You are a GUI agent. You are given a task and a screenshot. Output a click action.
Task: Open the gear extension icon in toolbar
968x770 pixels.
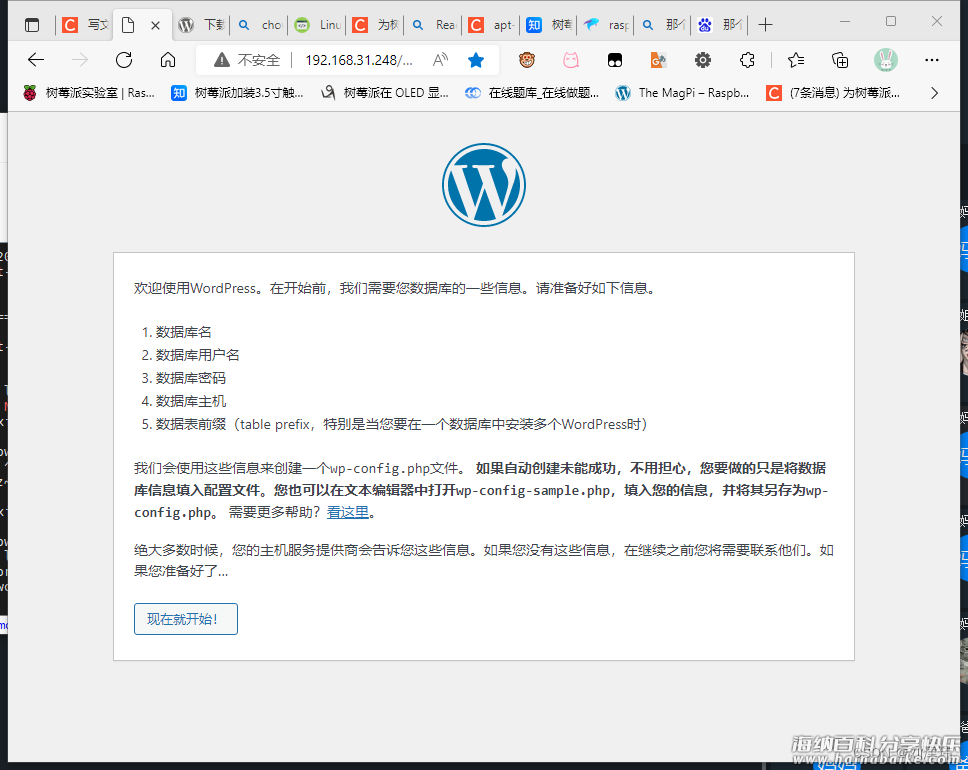click(x=703, y=60)
